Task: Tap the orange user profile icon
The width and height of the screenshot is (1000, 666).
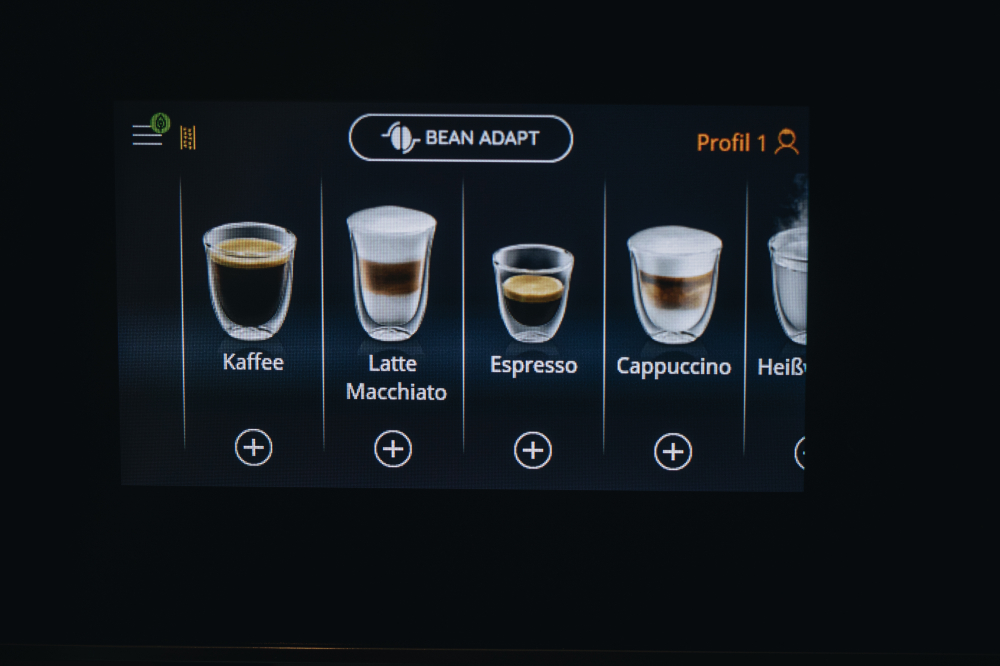Action: point(786,142)
